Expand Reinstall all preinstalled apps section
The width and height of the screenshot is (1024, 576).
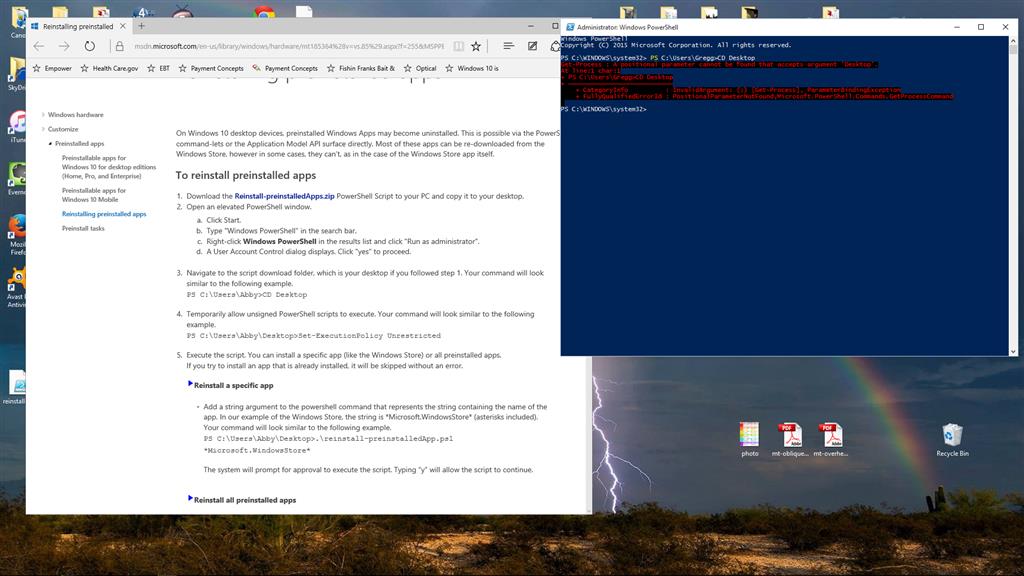tap(190, 499)
